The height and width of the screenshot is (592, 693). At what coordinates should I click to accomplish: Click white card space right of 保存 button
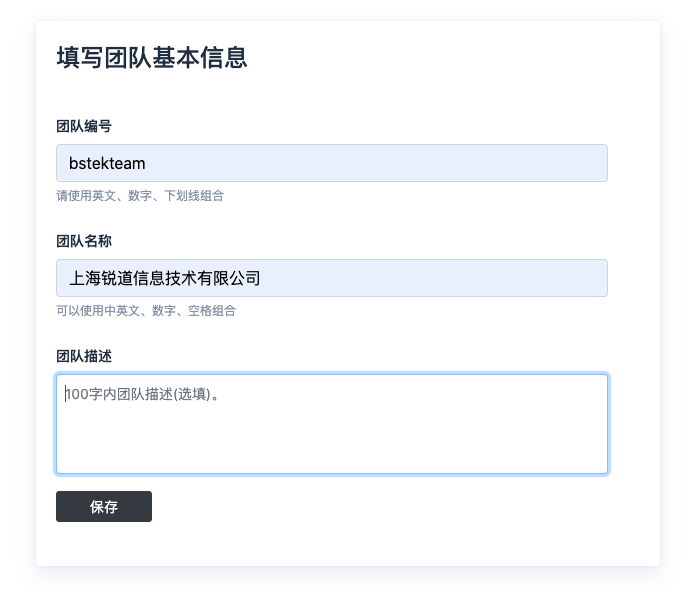point(400,507)
